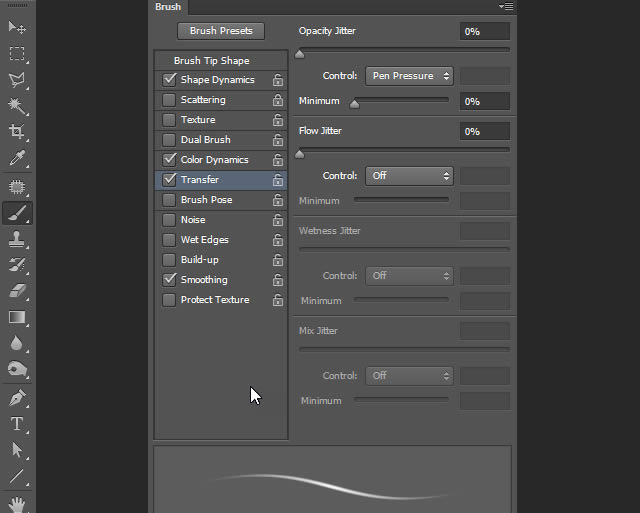The height and width of the screenshot is (513, 640).
Task: Click the opacity Minimum percentage field
Action: (x=485, y=102)
